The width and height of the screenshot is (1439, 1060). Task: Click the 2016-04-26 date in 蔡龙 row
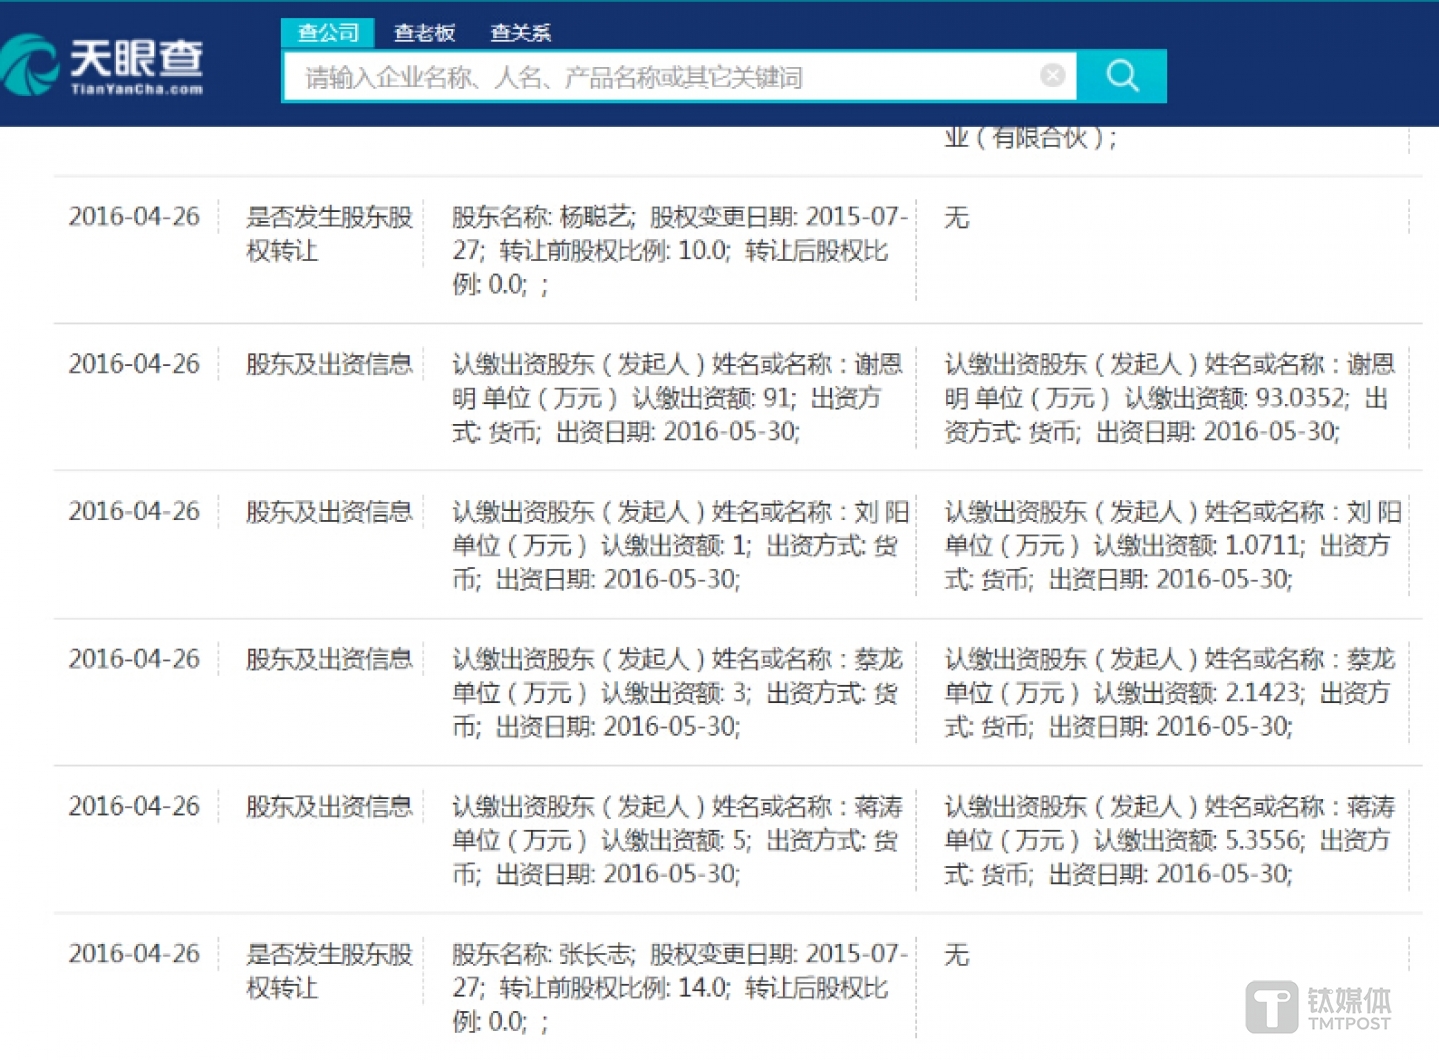pos(134,659)
